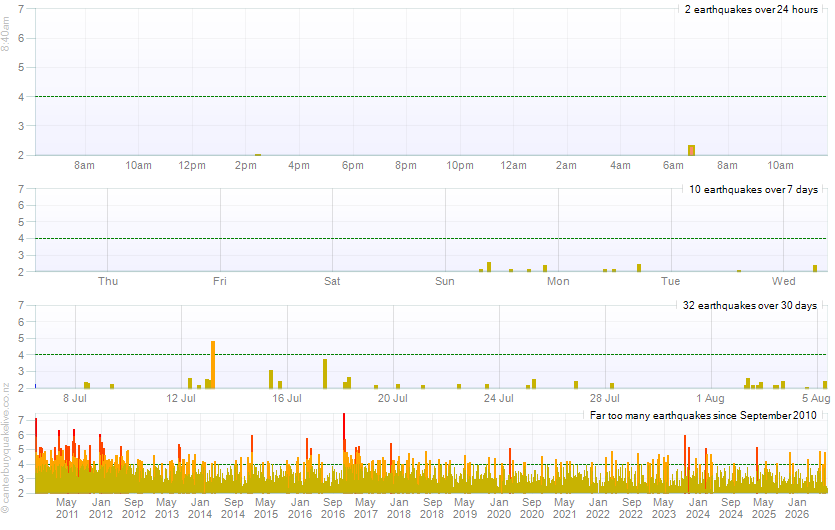Click the '5 Aug' date label
The image size is (835, 530).
816,398
